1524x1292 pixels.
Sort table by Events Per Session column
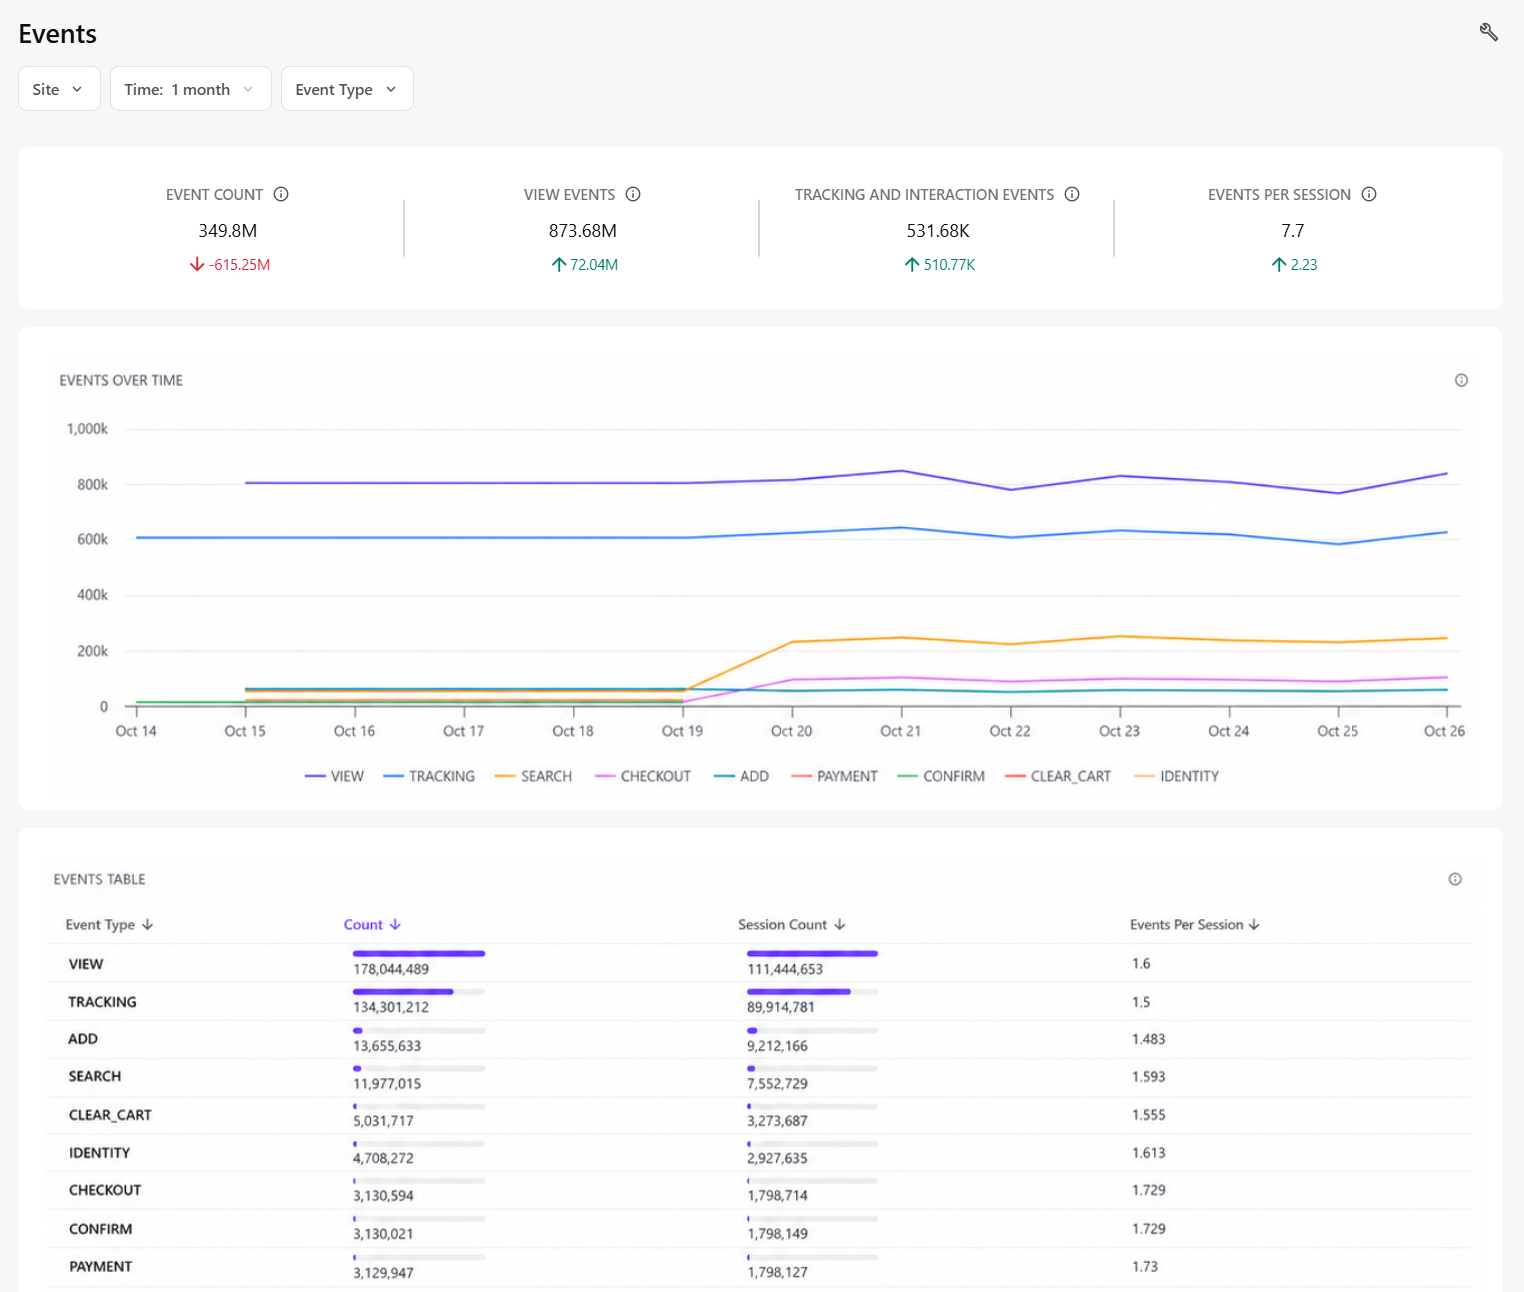[x=1195, y=925]
